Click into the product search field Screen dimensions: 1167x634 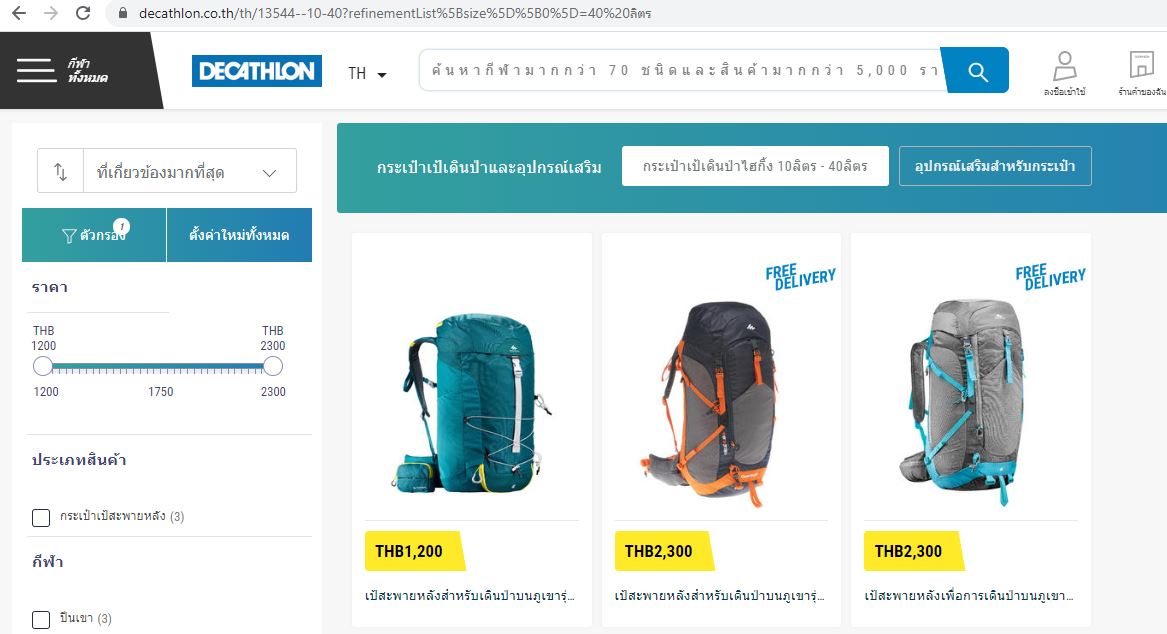[x=680, y=71]
